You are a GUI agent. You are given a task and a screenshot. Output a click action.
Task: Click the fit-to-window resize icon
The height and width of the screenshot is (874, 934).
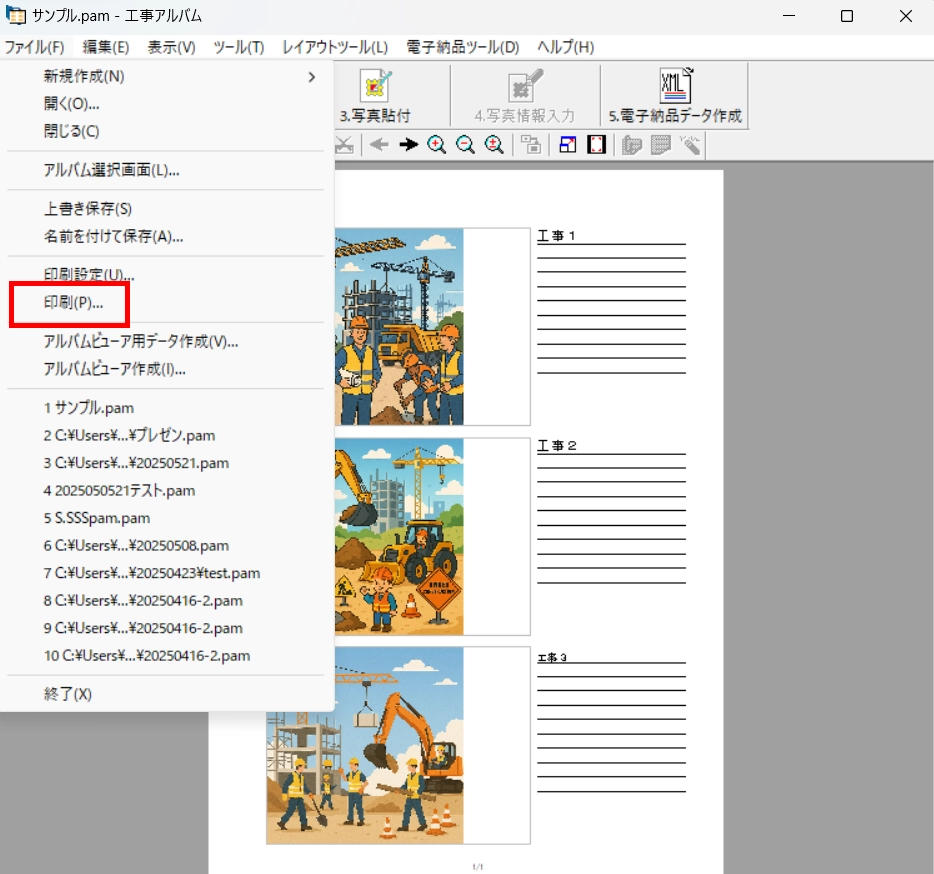(x=565, y=145)
